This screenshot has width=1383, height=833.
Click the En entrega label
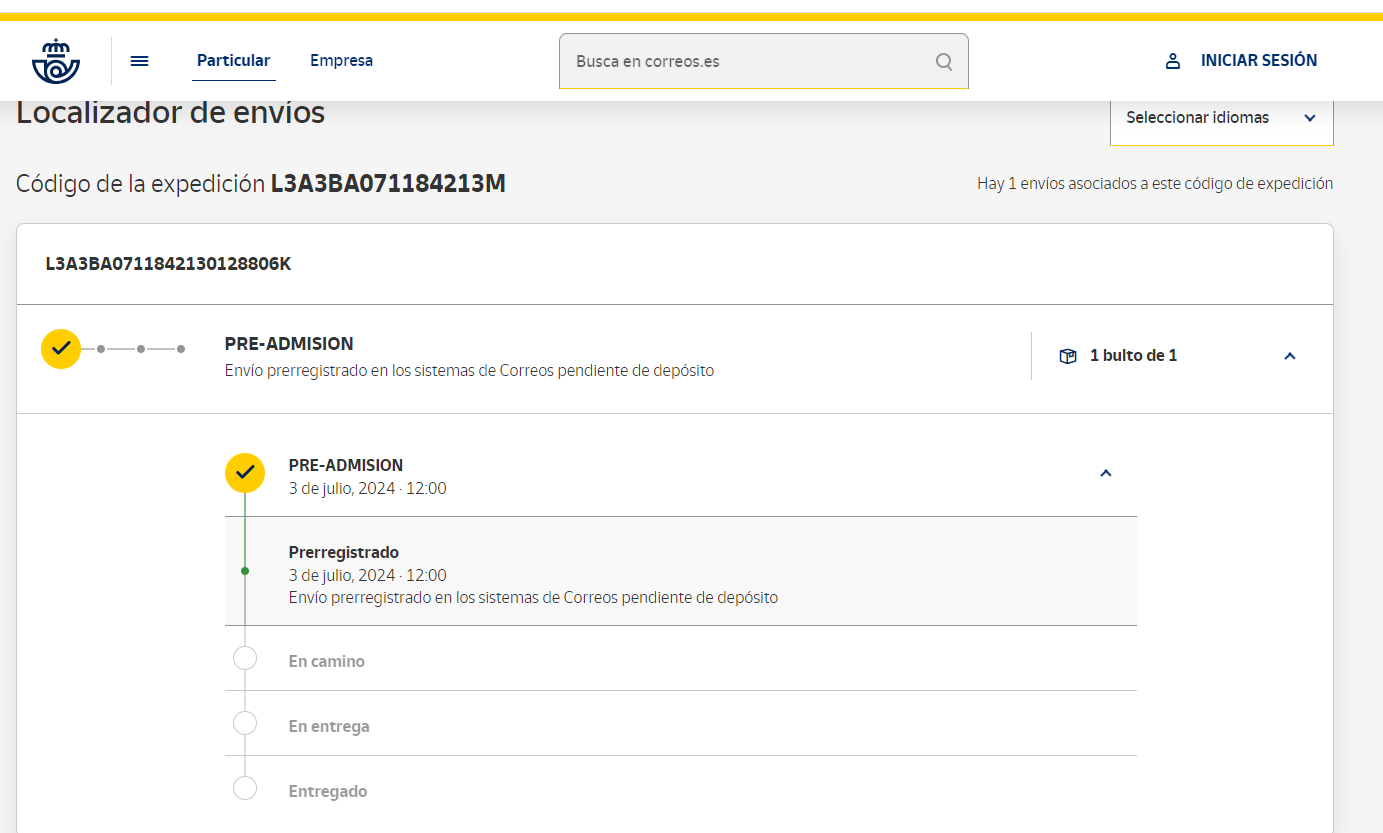click(x=329, y=726)
